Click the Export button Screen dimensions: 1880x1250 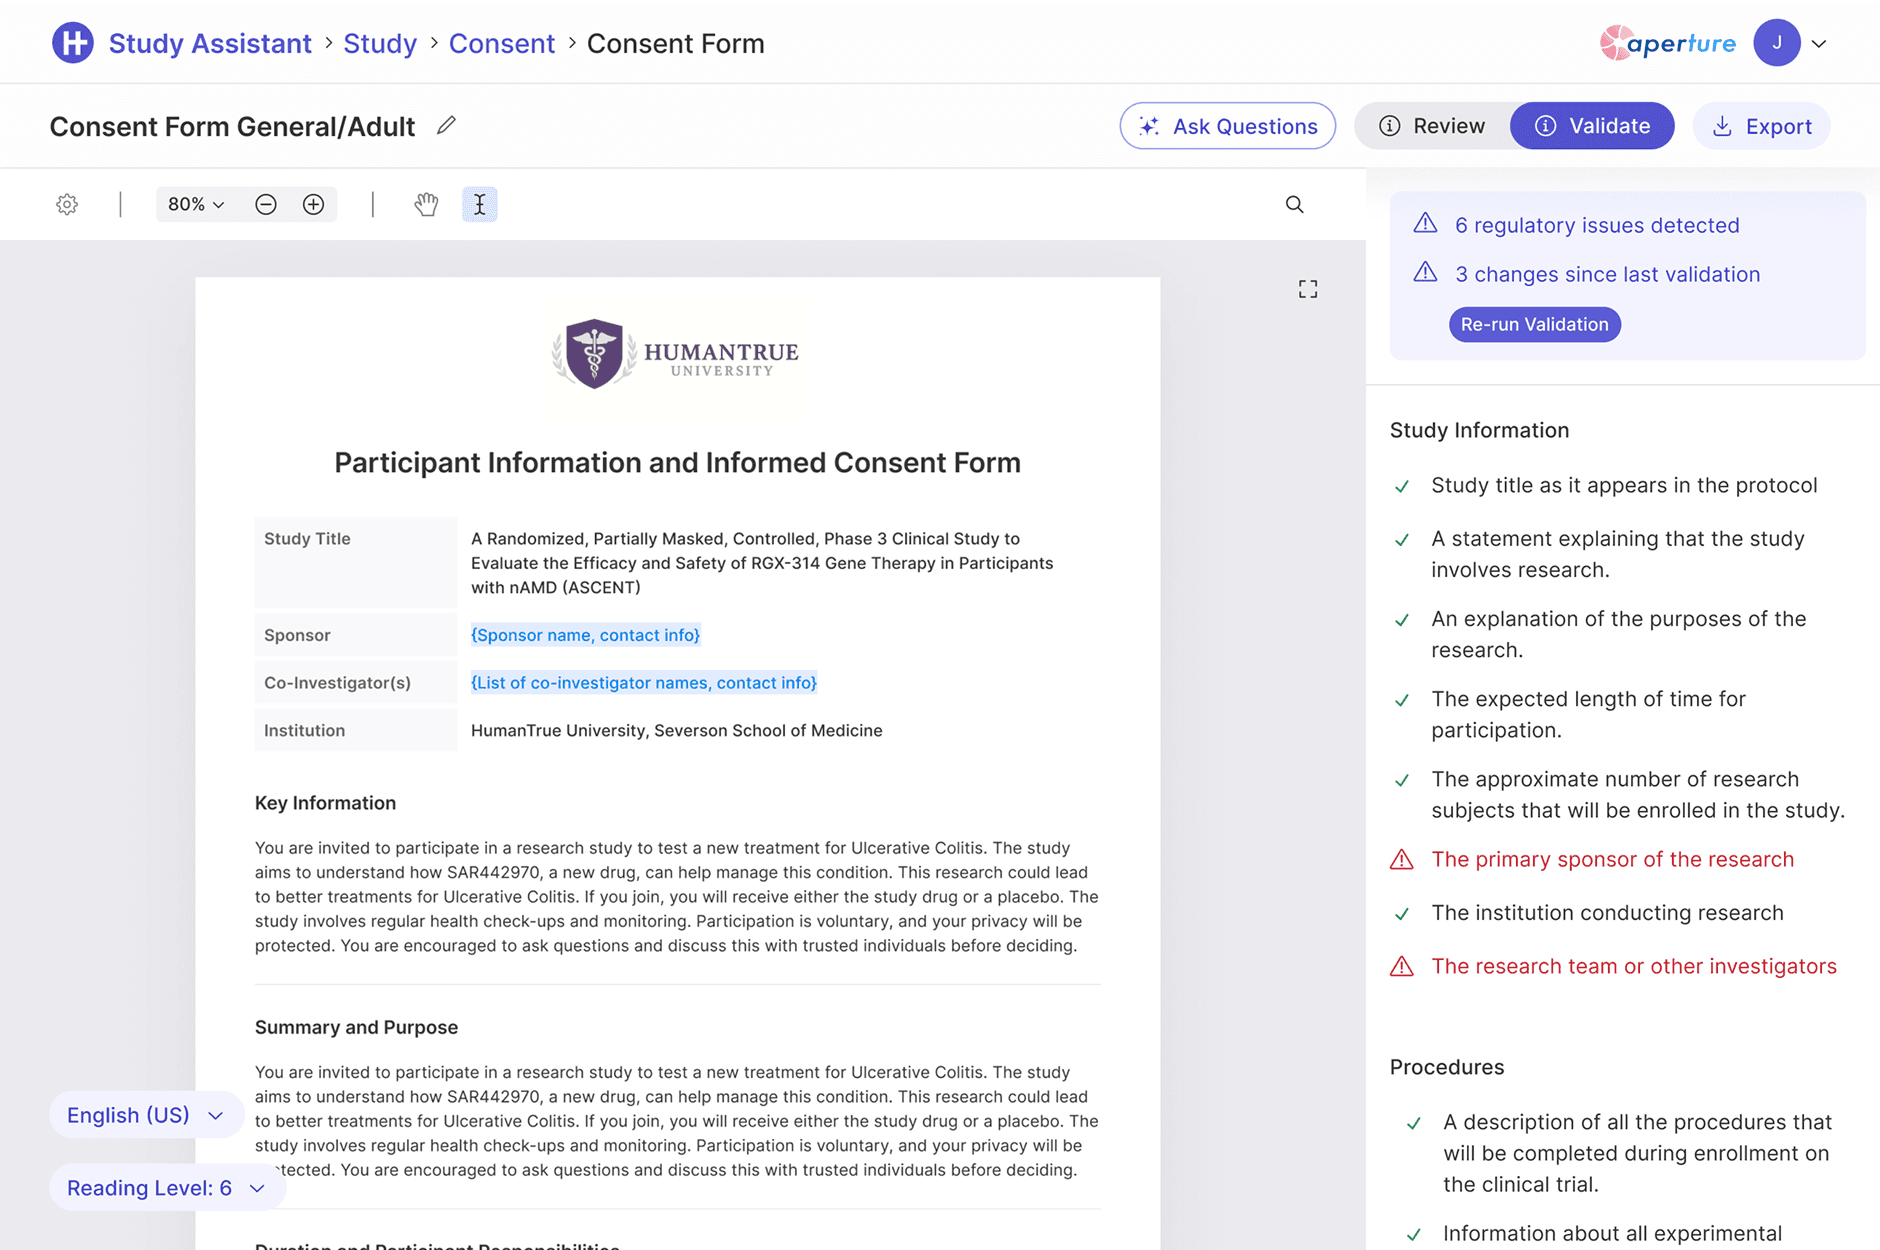click(1761, 126)
